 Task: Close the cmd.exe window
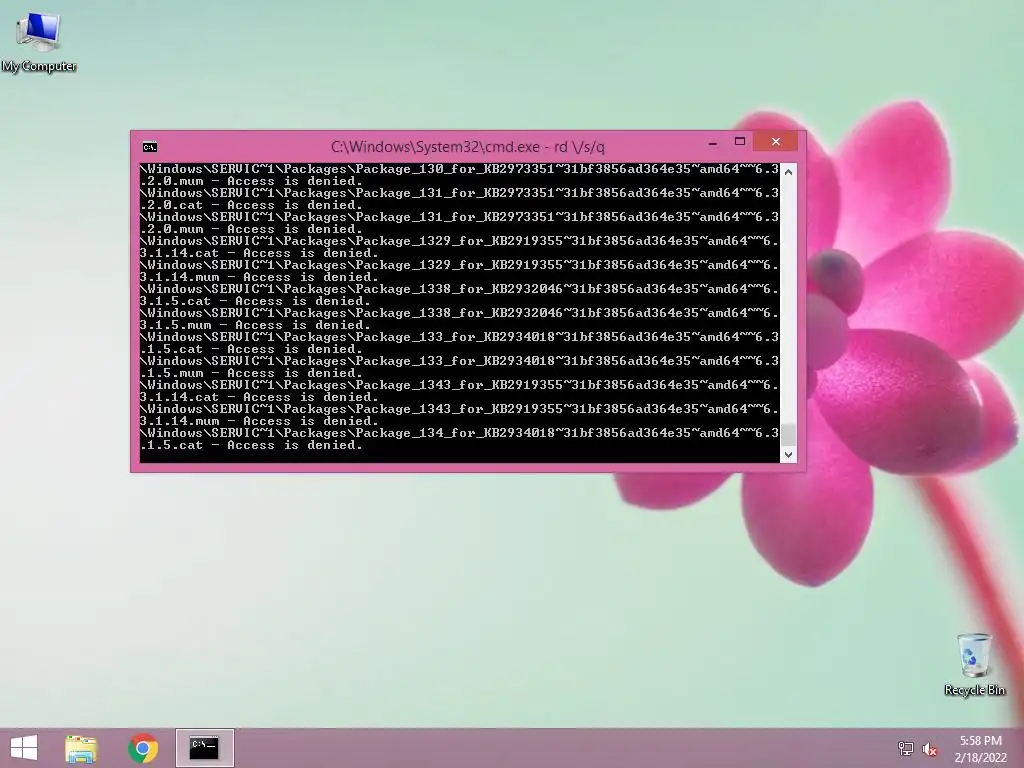click(x=776, y=142)
